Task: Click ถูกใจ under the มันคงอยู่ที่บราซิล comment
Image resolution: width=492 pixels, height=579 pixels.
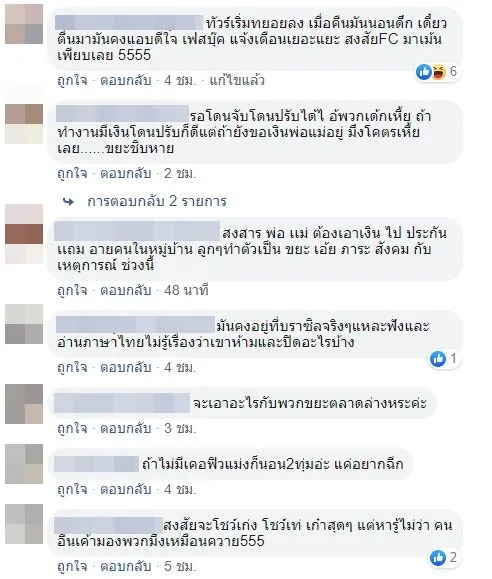Action: click(72, 368)
